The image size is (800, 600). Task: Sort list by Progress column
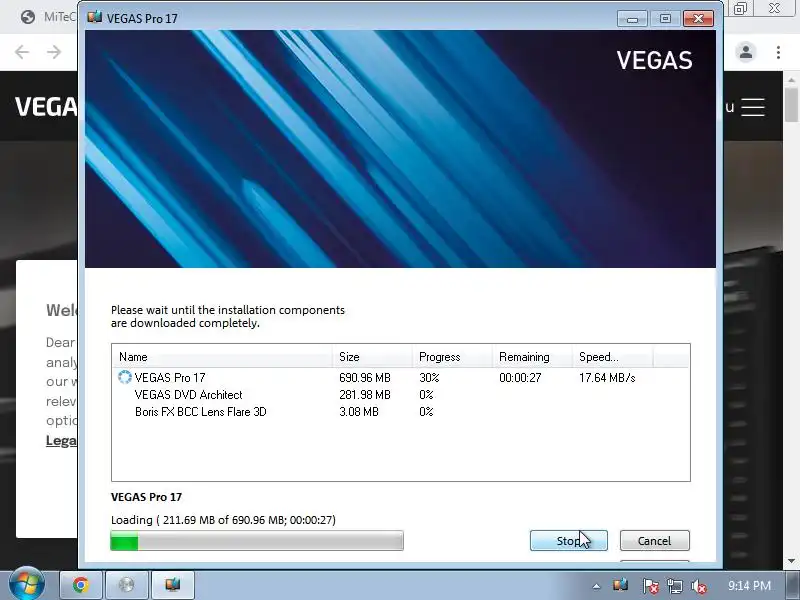coord(452,357)
